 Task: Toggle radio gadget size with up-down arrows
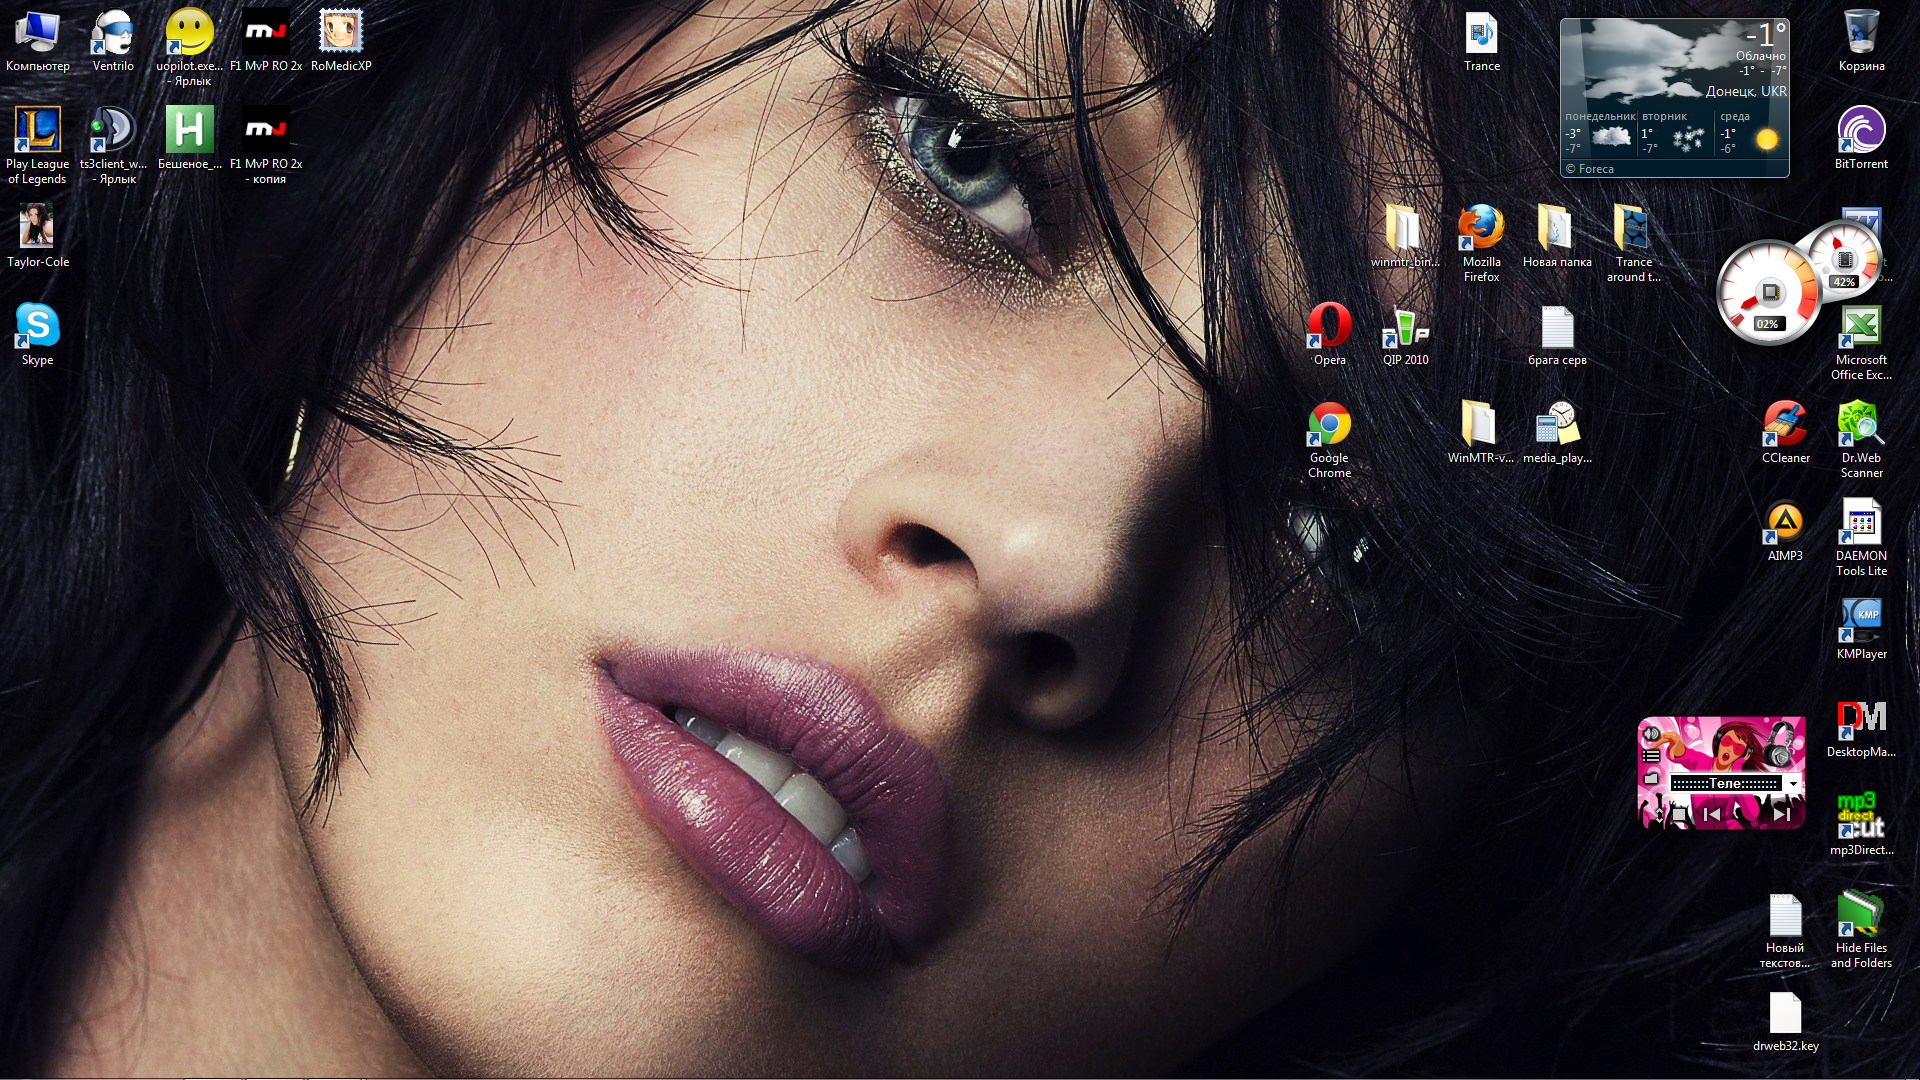[x=1659, y=815]
